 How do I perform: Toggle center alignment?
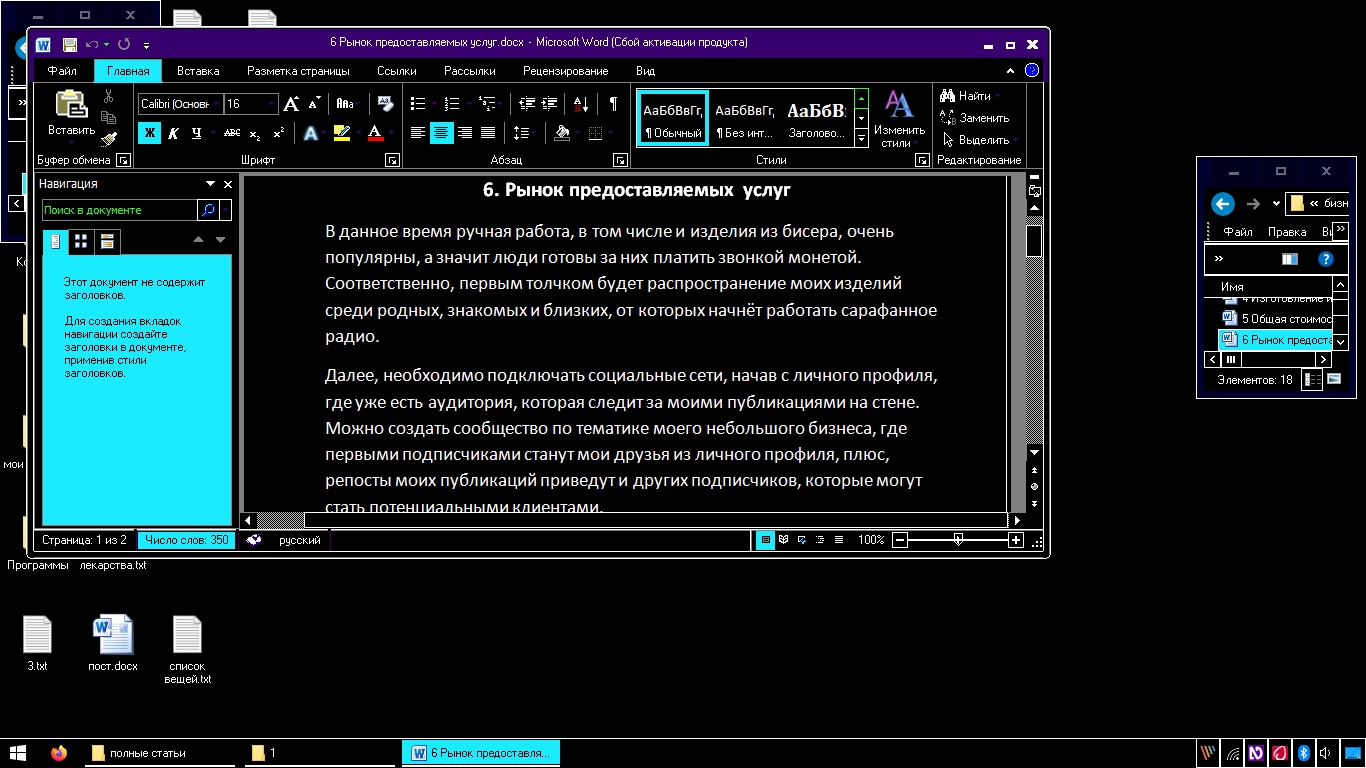[x=441, y=133]
